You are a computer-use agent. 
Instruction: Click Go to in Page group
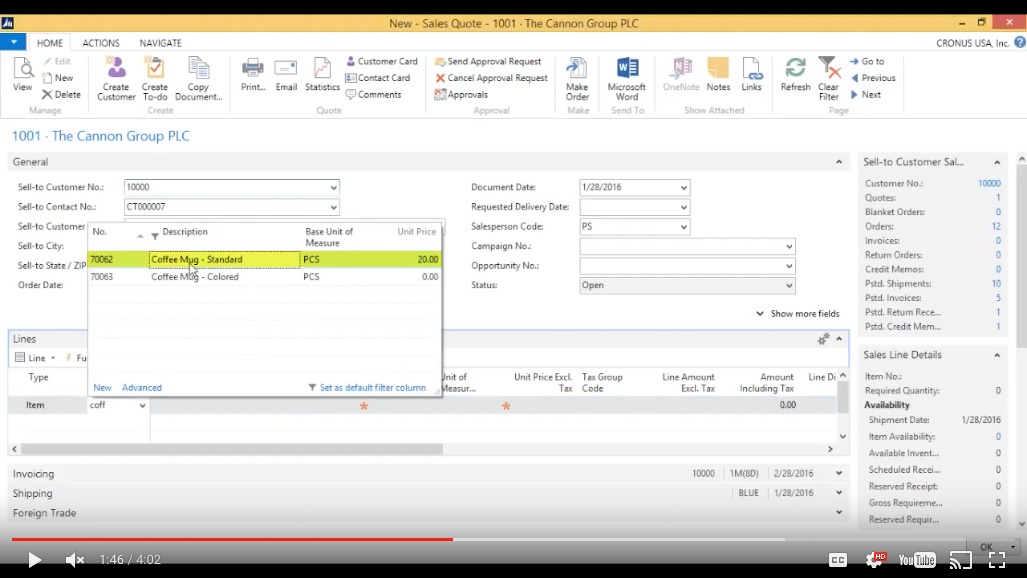[867, 62]
